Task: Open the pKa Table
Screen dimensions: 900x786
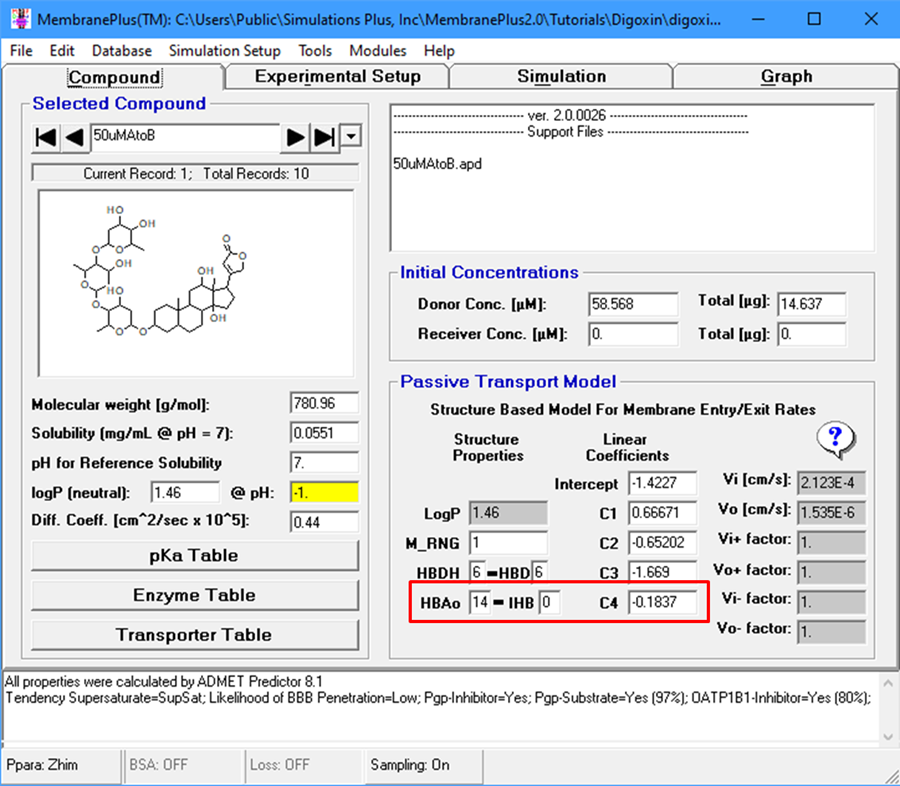Action: pos(195,555)
